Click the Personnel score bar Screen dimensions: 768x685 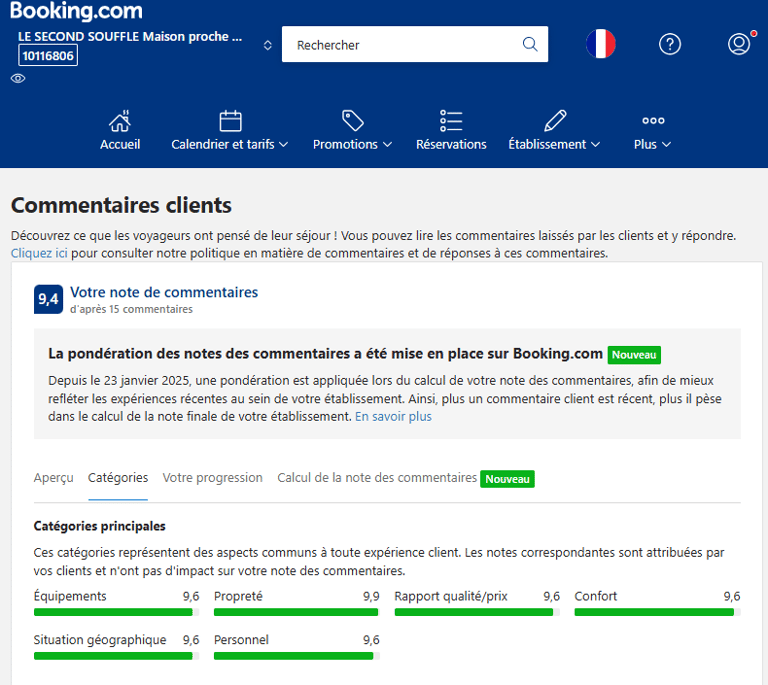tap(296, 656)
